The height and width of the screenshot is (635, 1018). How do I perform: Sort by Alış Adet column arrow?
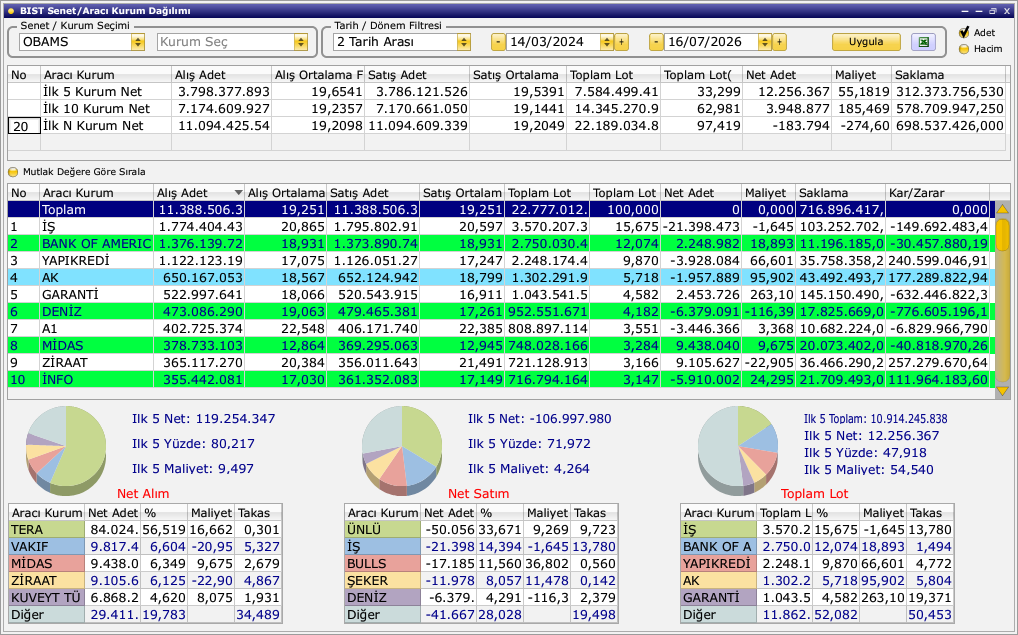coord(238,193)
